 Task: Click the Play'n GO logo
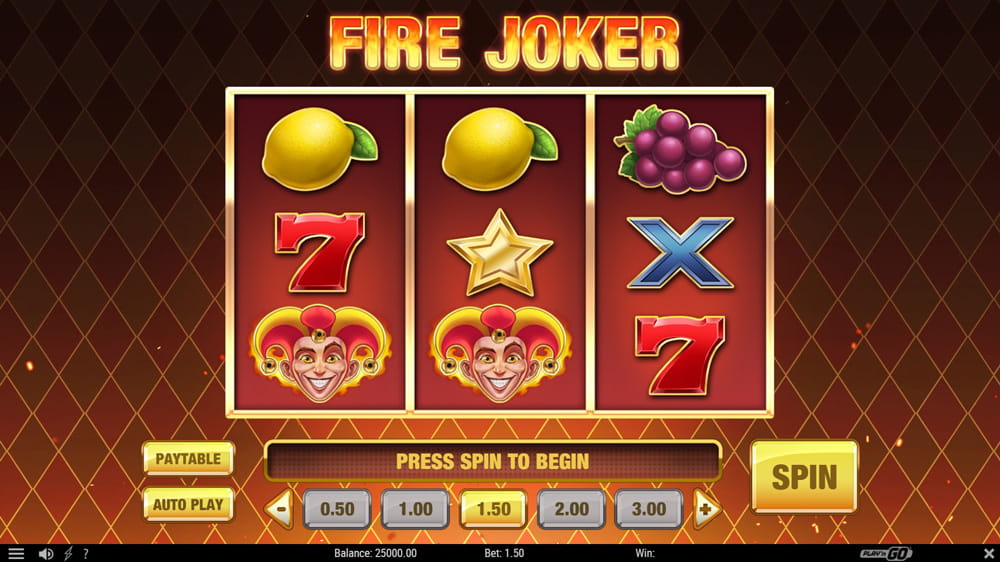coord(885,553)
